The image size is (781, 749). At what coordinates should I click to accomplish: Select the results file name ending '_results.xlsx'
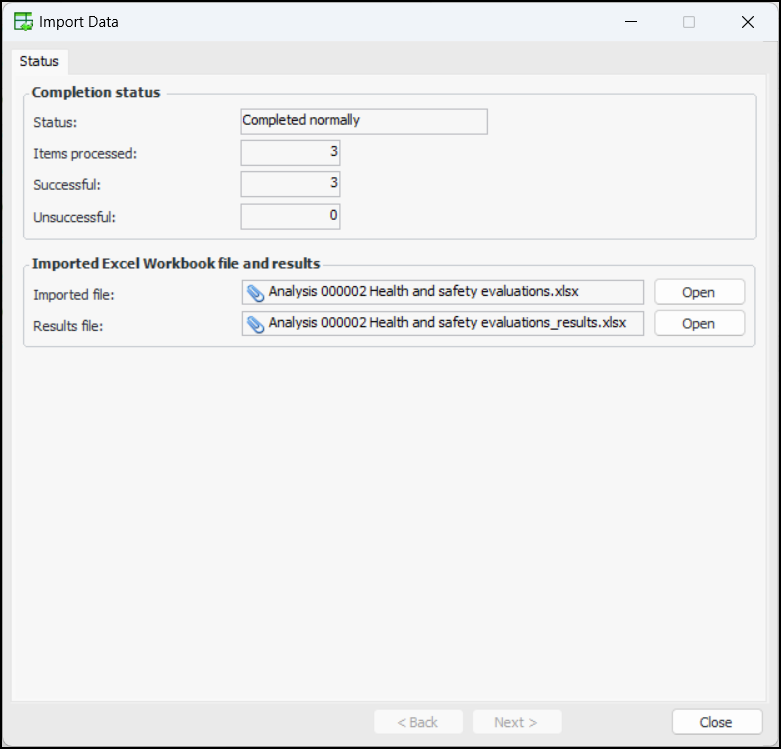(447, 323)
